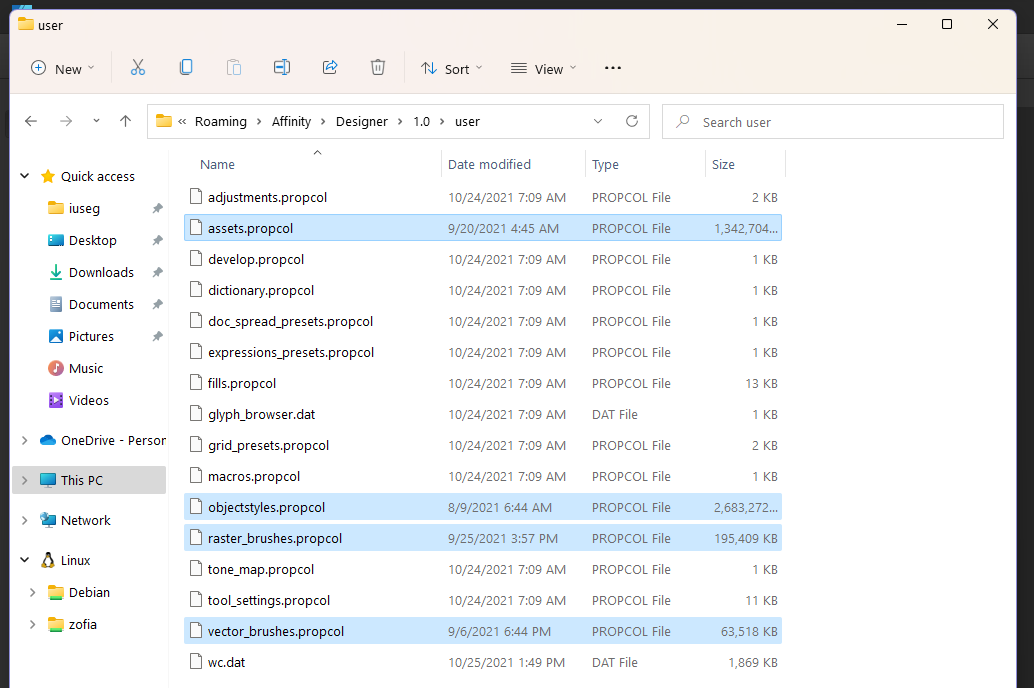Select the Downloads sidebar entry
The height and width of the screenshot is (688, 1034).
(x=101, y=272)
